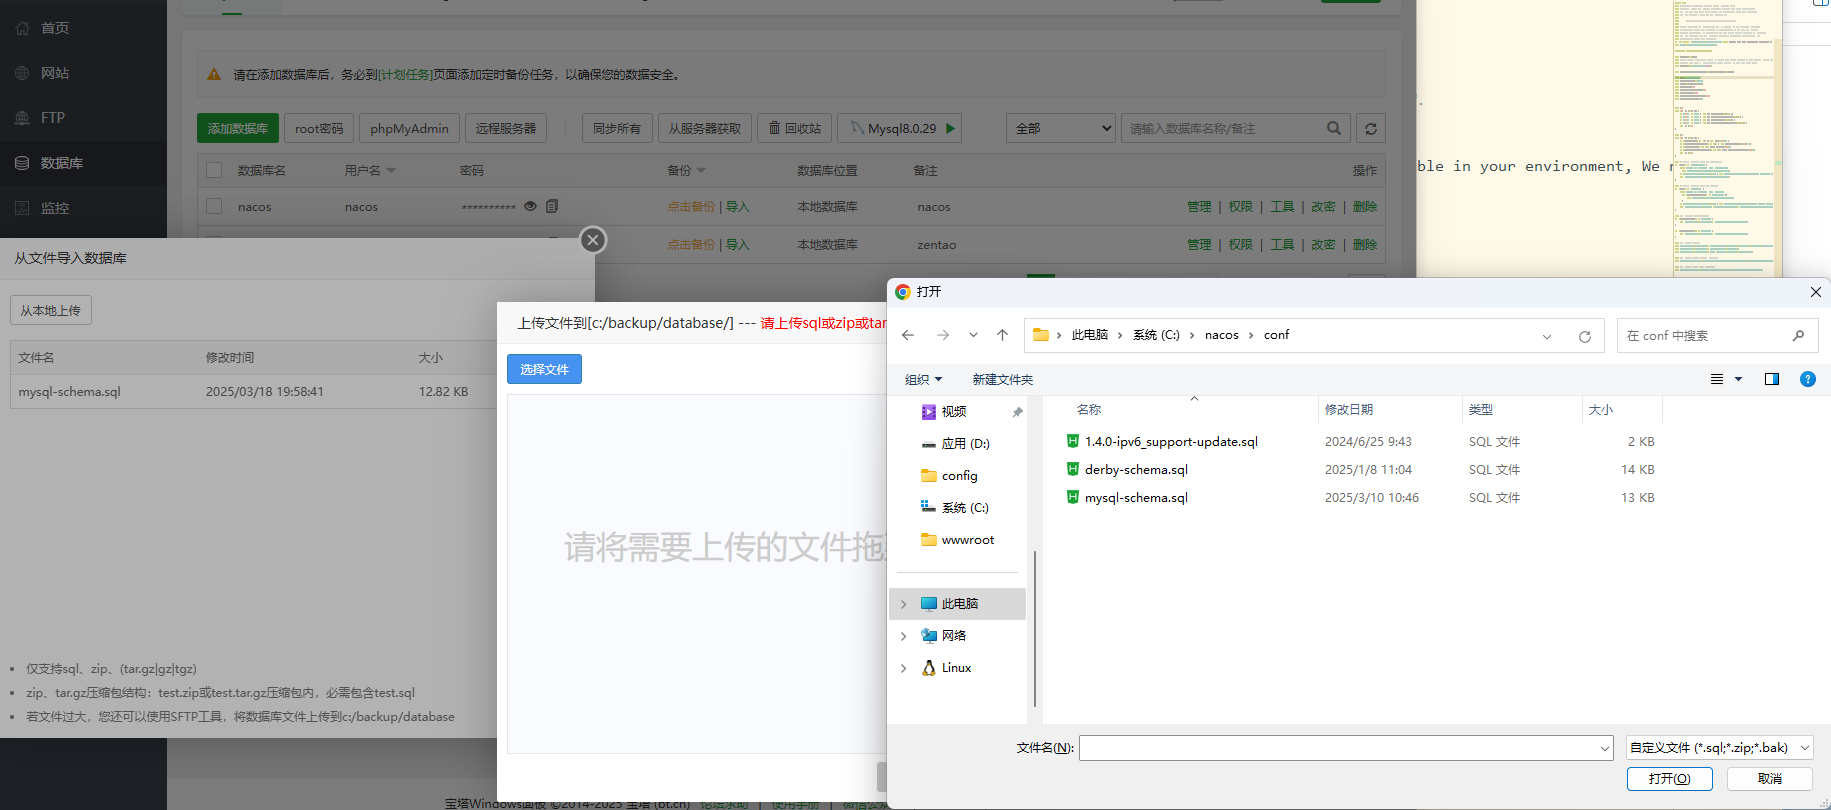Expand the 此电脑 tree node

click(x=904, y=604)
